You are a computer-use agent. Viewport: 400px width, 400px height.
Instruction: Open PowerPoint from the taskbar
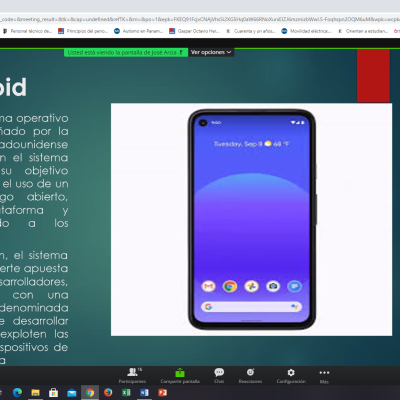pyautogui.click(x=162, y=393)
